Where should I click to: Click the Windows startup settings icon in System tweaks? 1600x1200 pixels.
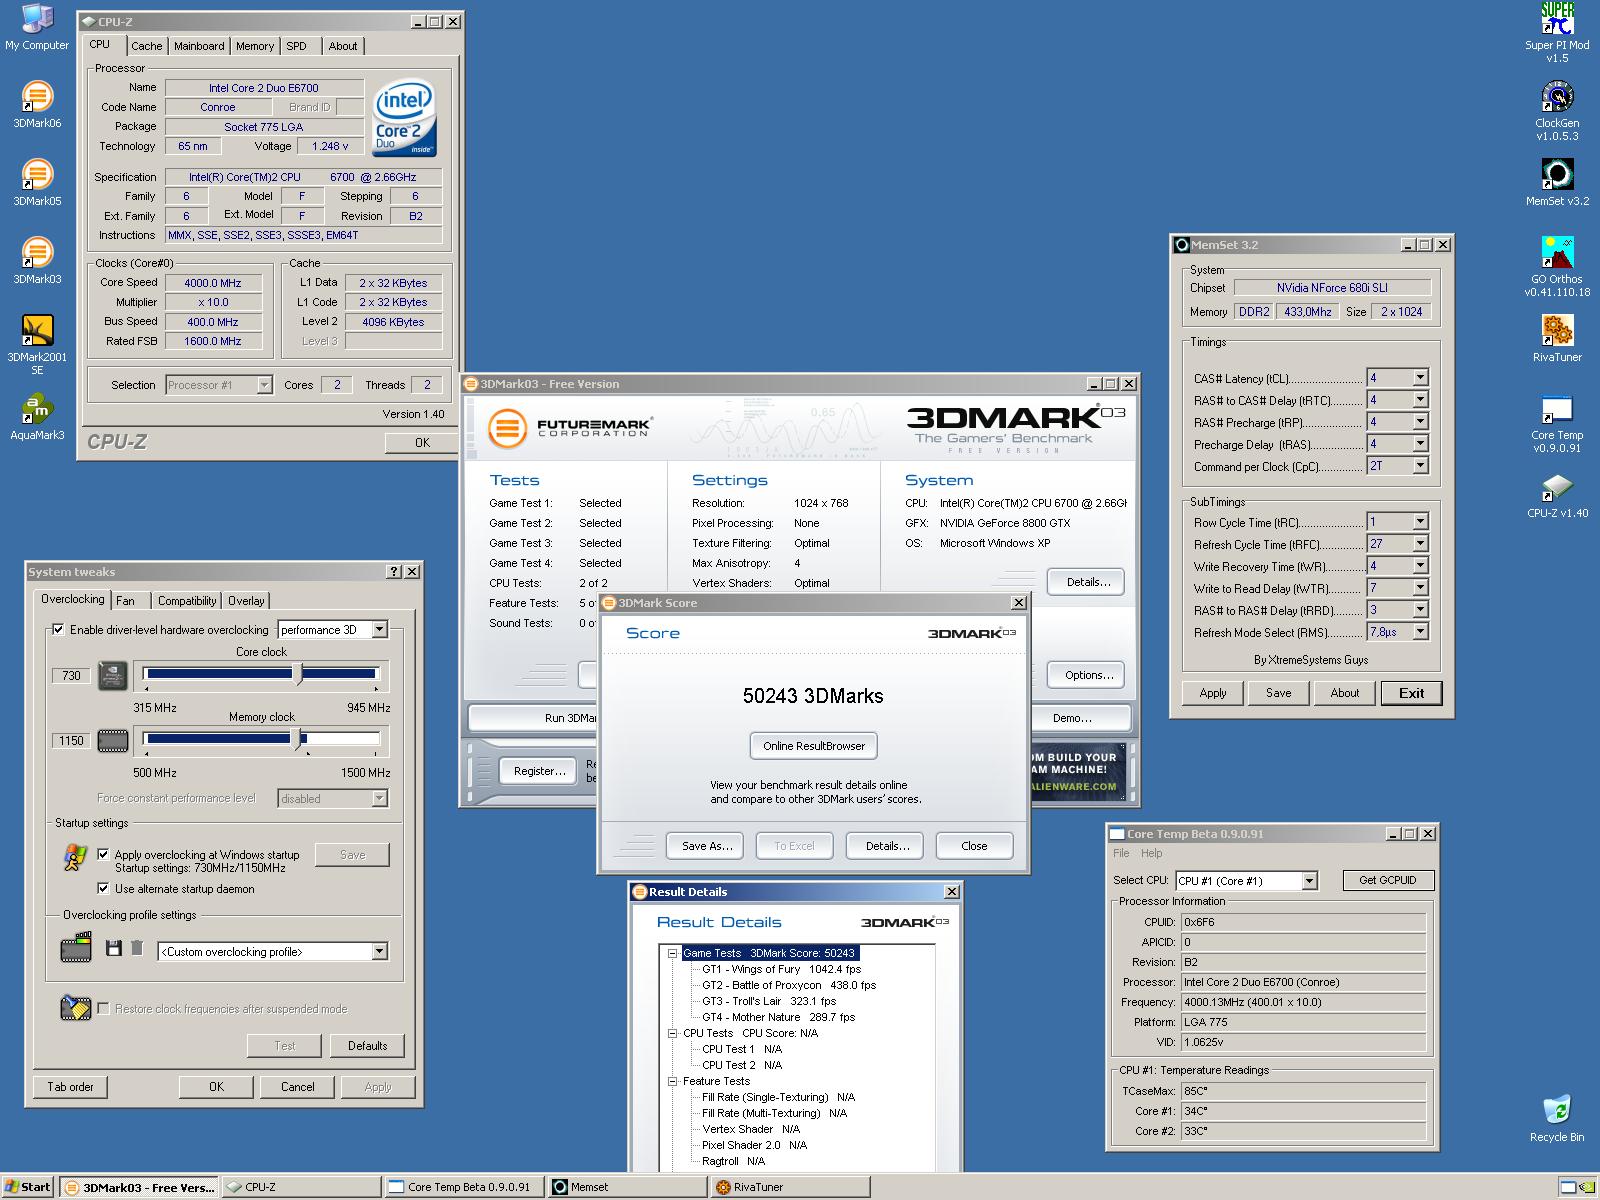pyautogui.click(x=75, y=857)
